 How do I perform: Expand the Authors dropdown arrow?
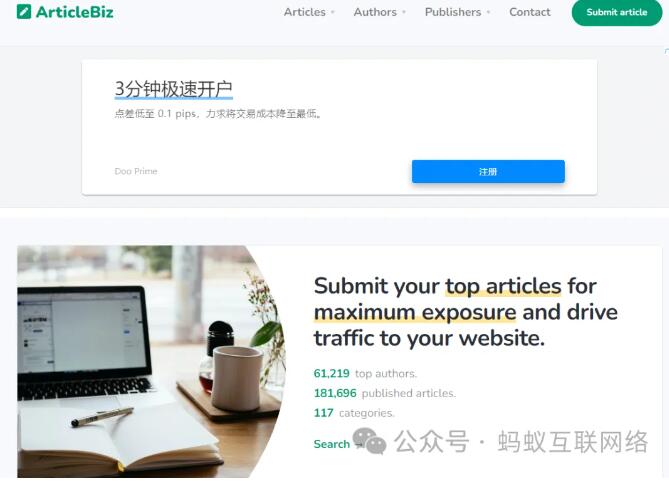404,12
